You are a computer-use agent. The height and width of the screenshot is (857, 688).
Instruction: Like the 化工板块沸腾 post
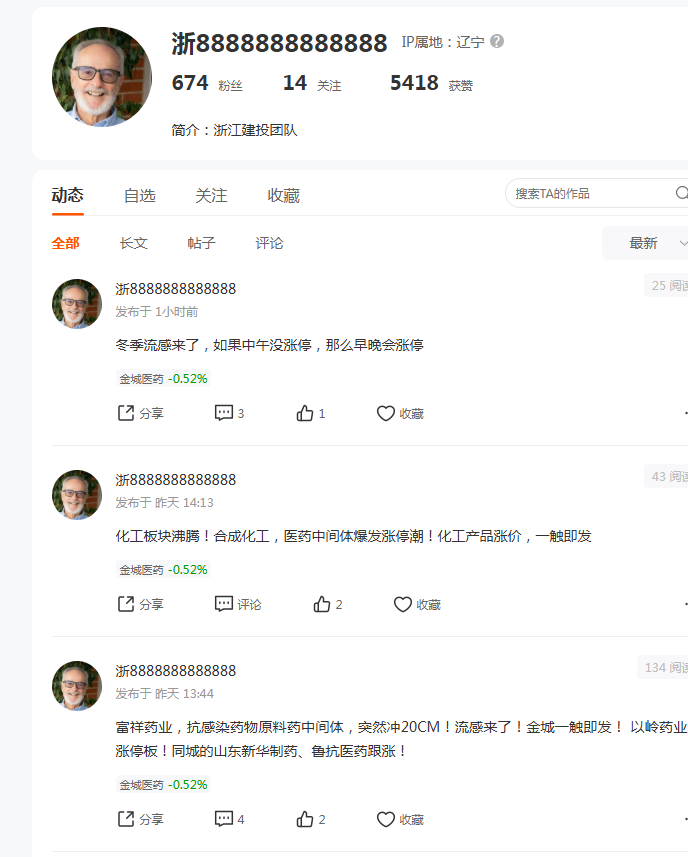(x=327, y=604)
